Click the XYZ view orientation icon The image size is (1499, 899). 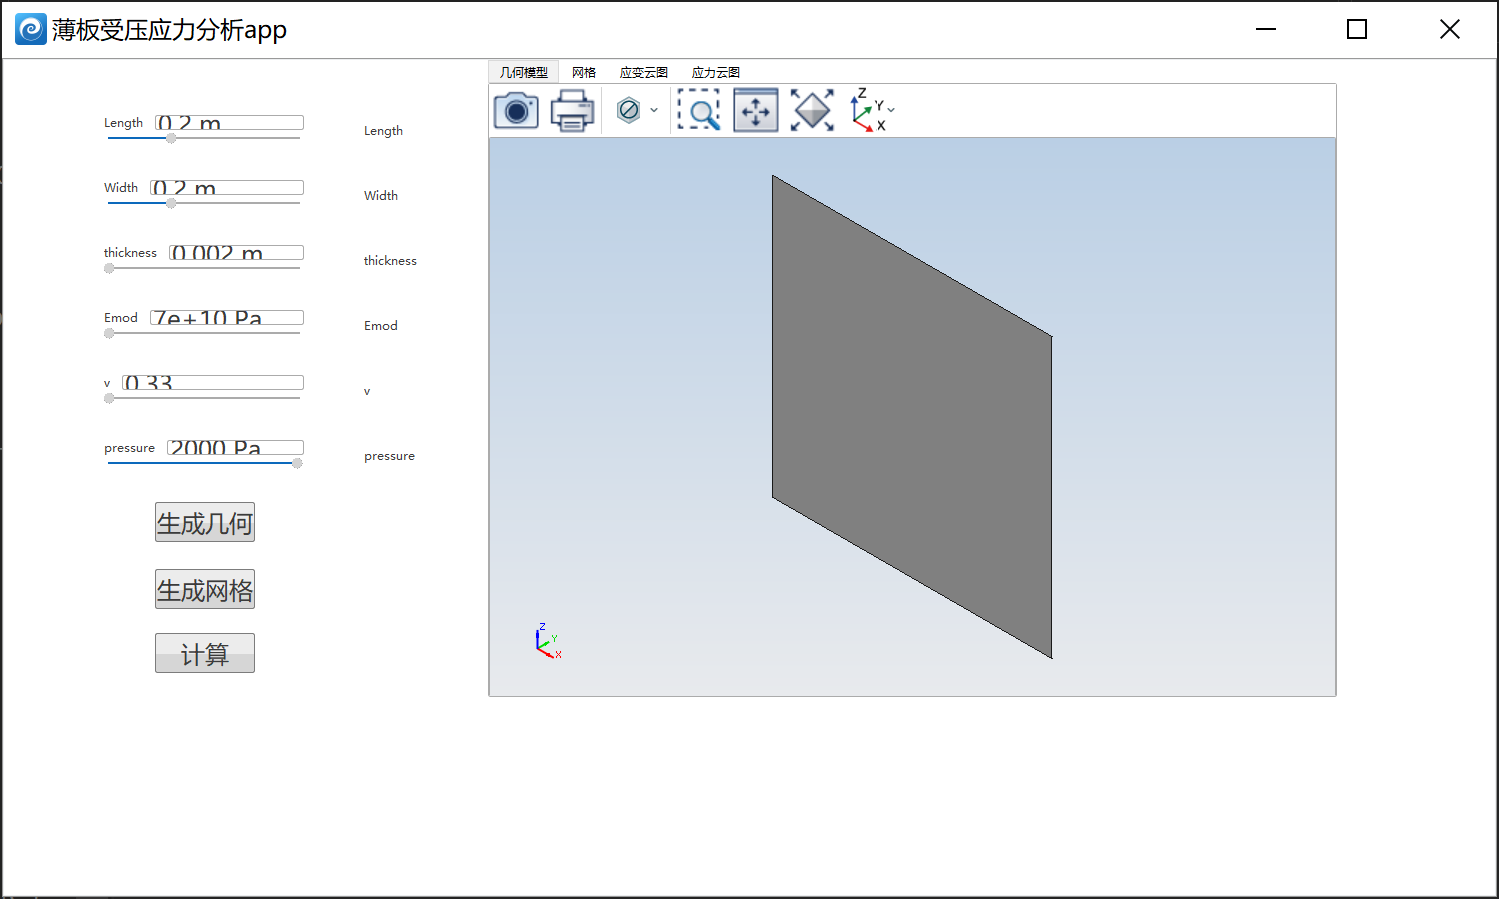(x=866, y=110)
